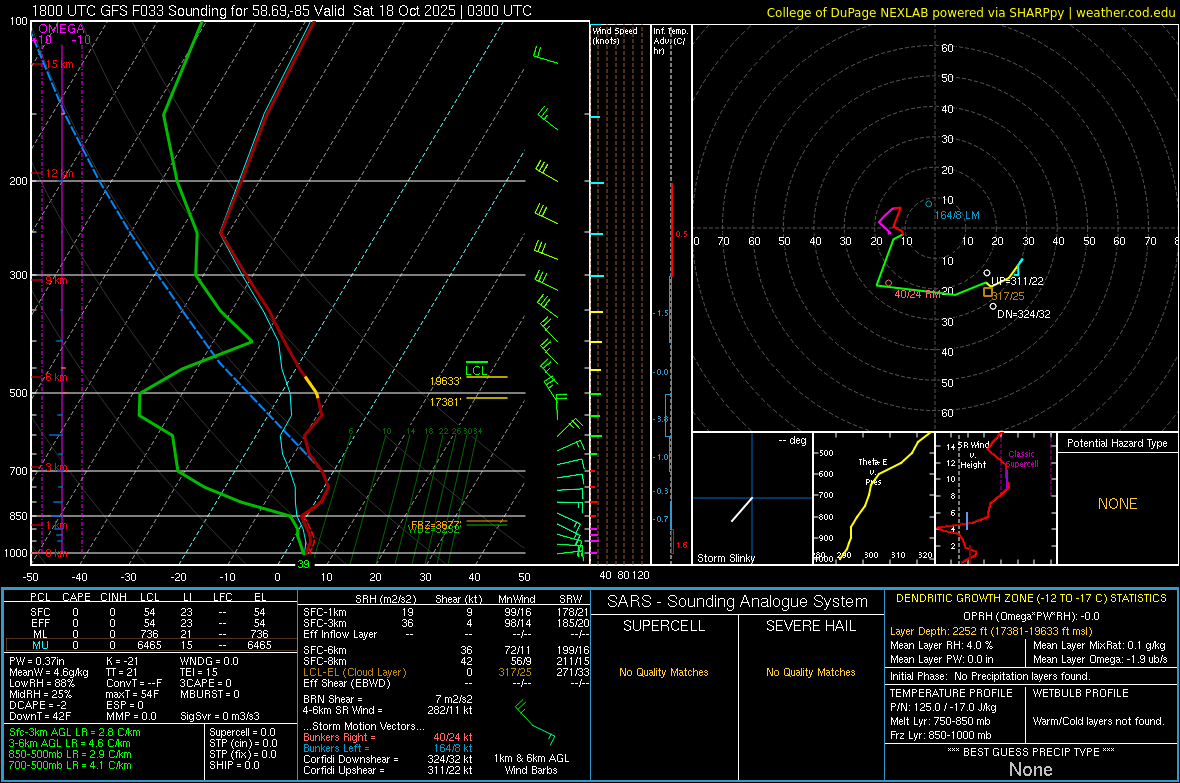1180x783 pixels.
Task: Click the Sfc-3km AGL LR lapse rate line
Action: [x=75, y=732]
